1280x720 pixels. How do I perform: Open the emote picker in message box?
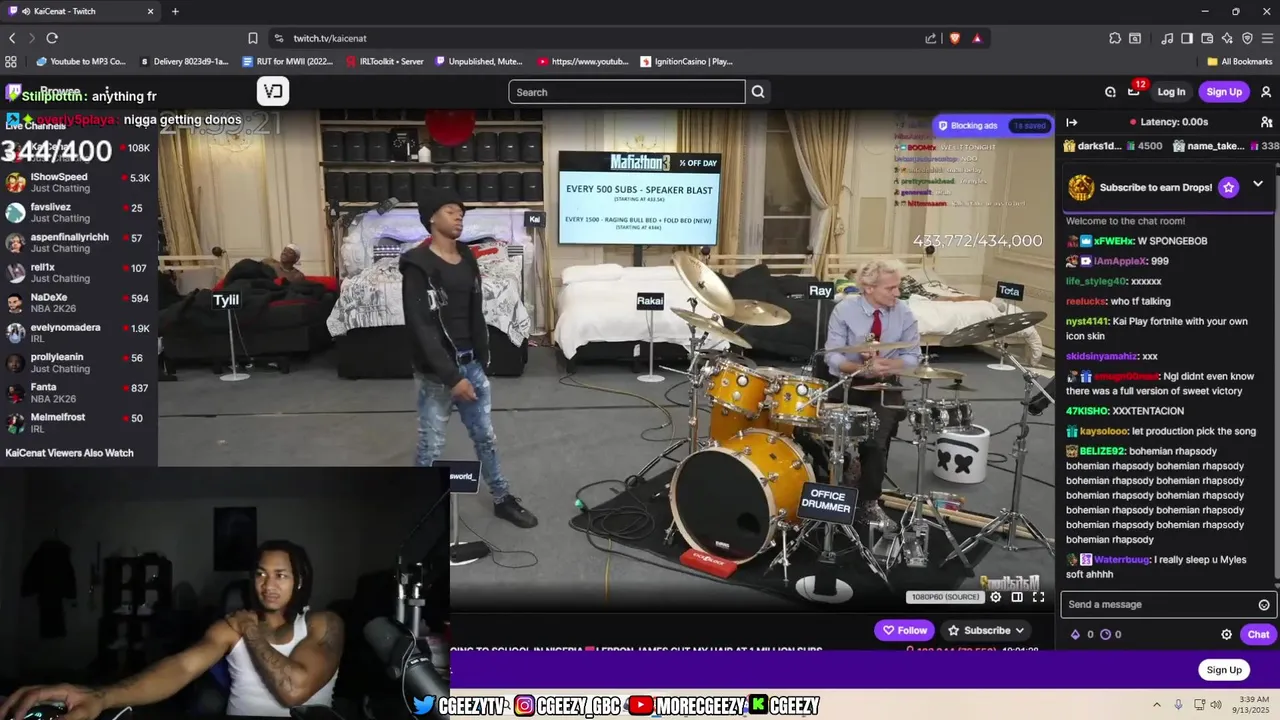coord(1264,605)
